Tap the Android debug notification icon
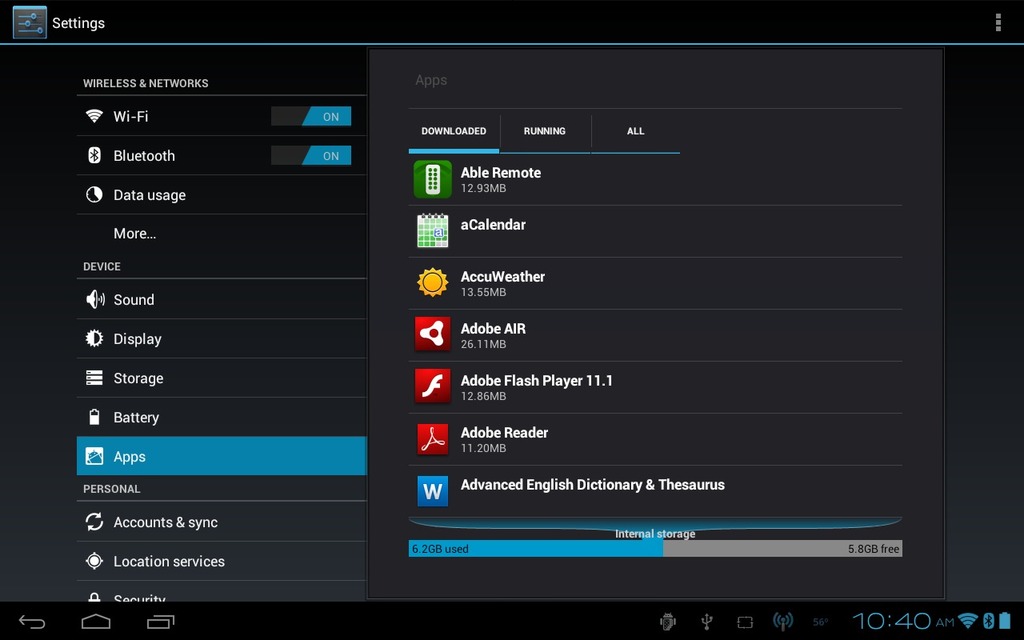Viewport: 1024px width, 640px height. coord(667,622)
